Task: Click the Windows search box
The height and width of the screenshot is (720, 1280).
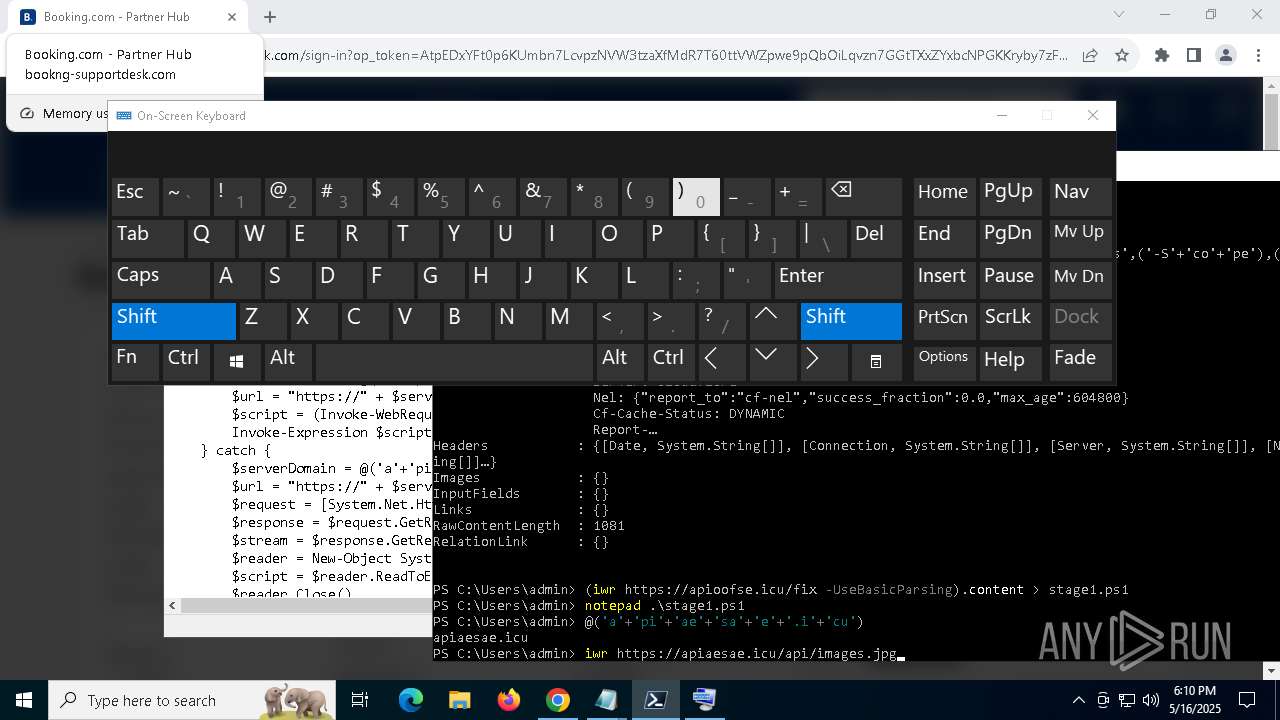Action: 190,700
